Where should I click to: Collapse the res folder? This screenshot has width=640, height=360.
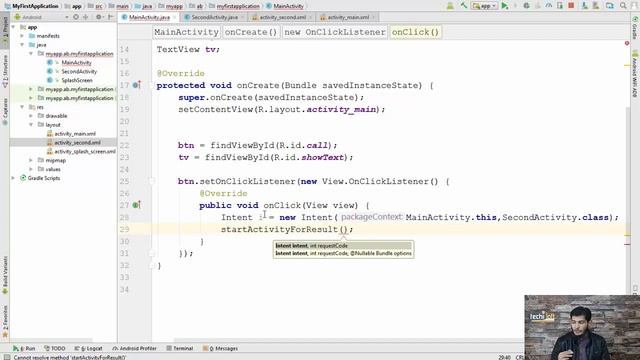[x=22, y=107]
